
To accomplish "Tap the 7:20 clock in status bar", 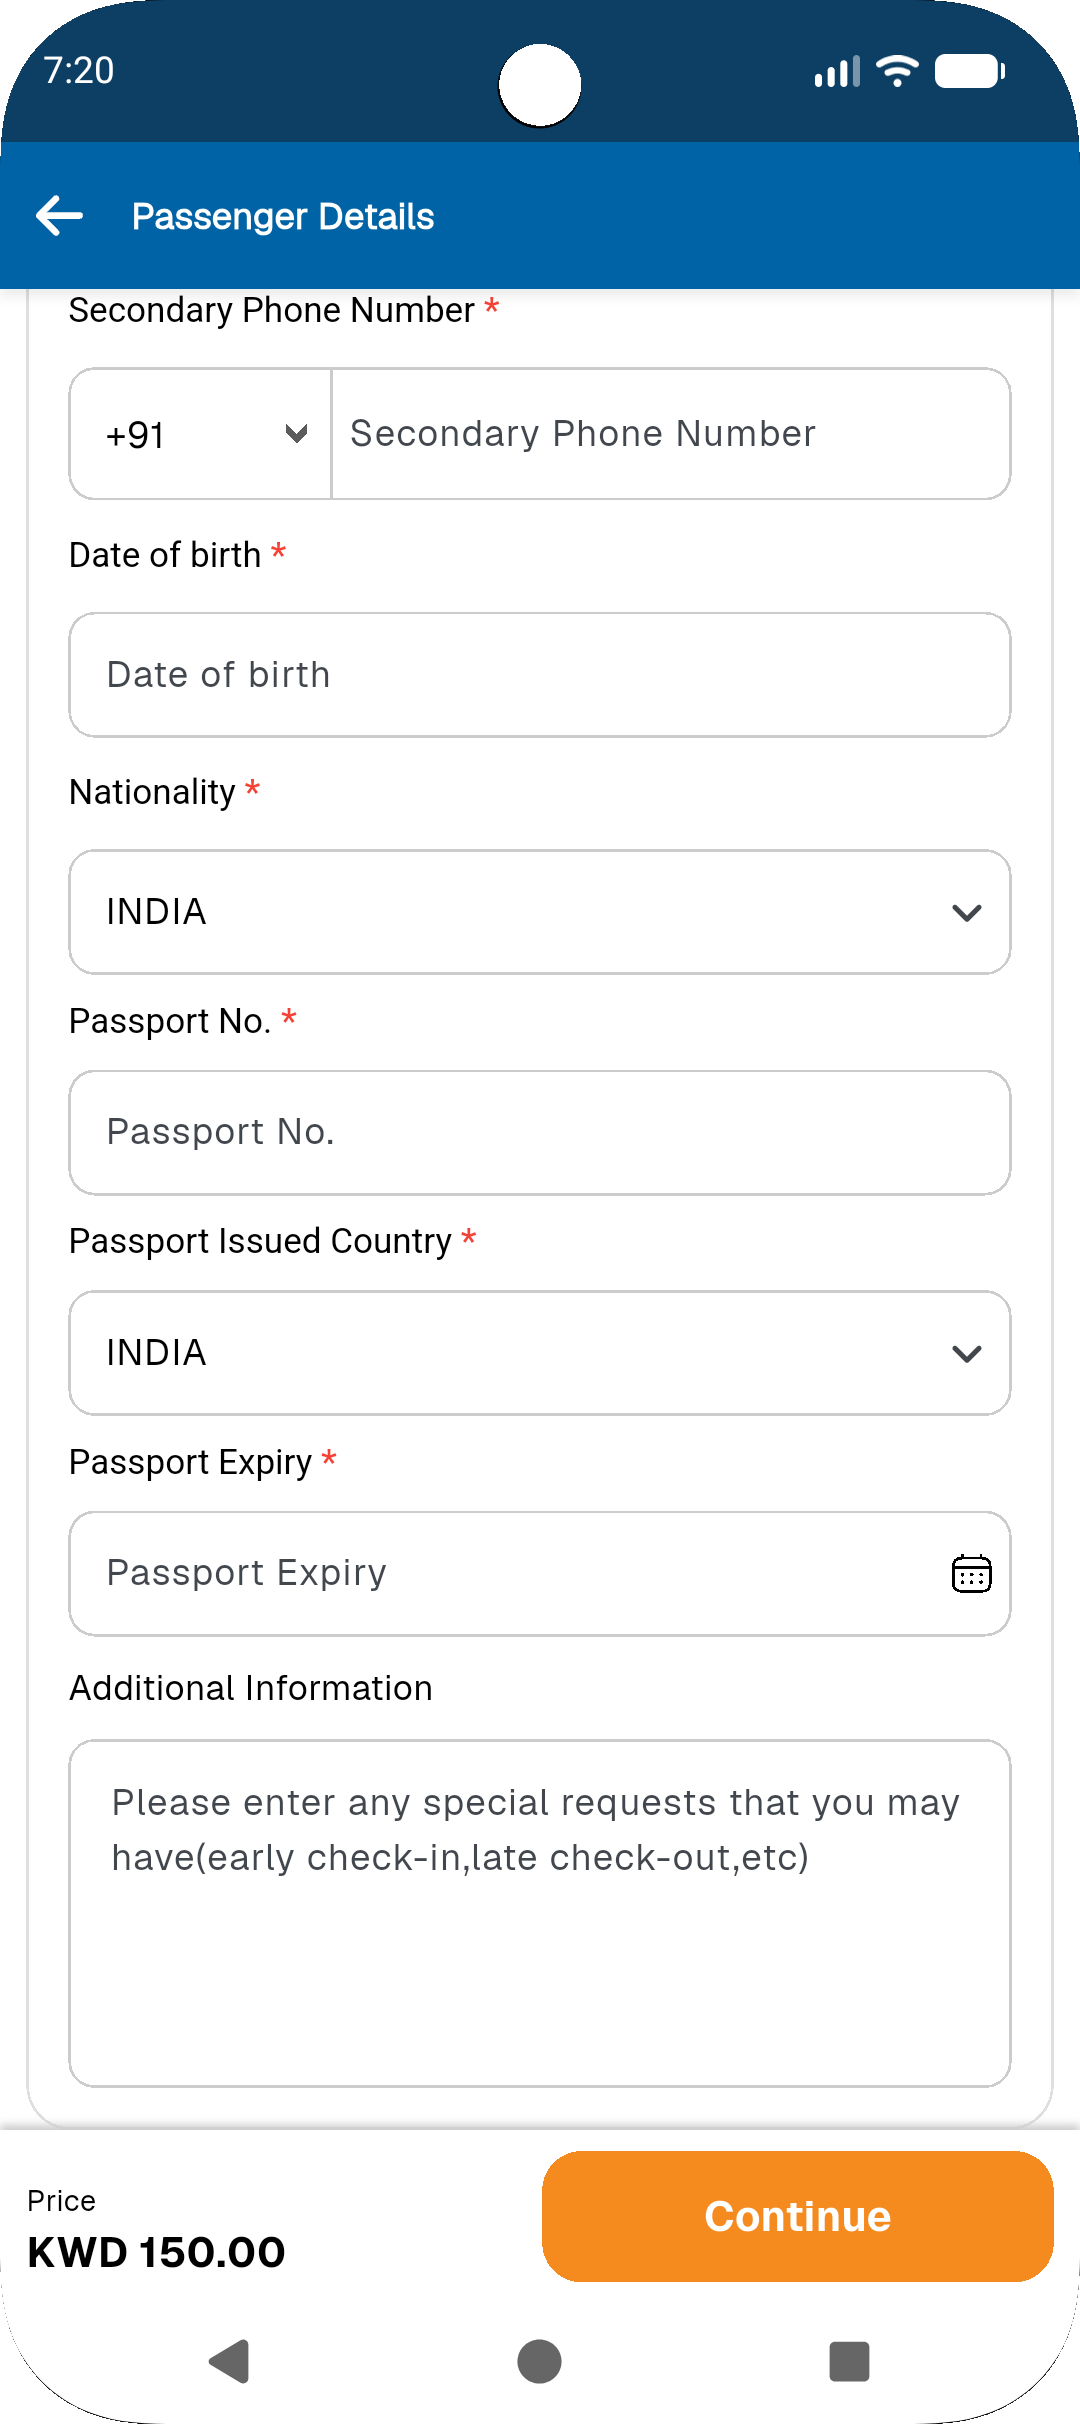I will click(79, 71).
